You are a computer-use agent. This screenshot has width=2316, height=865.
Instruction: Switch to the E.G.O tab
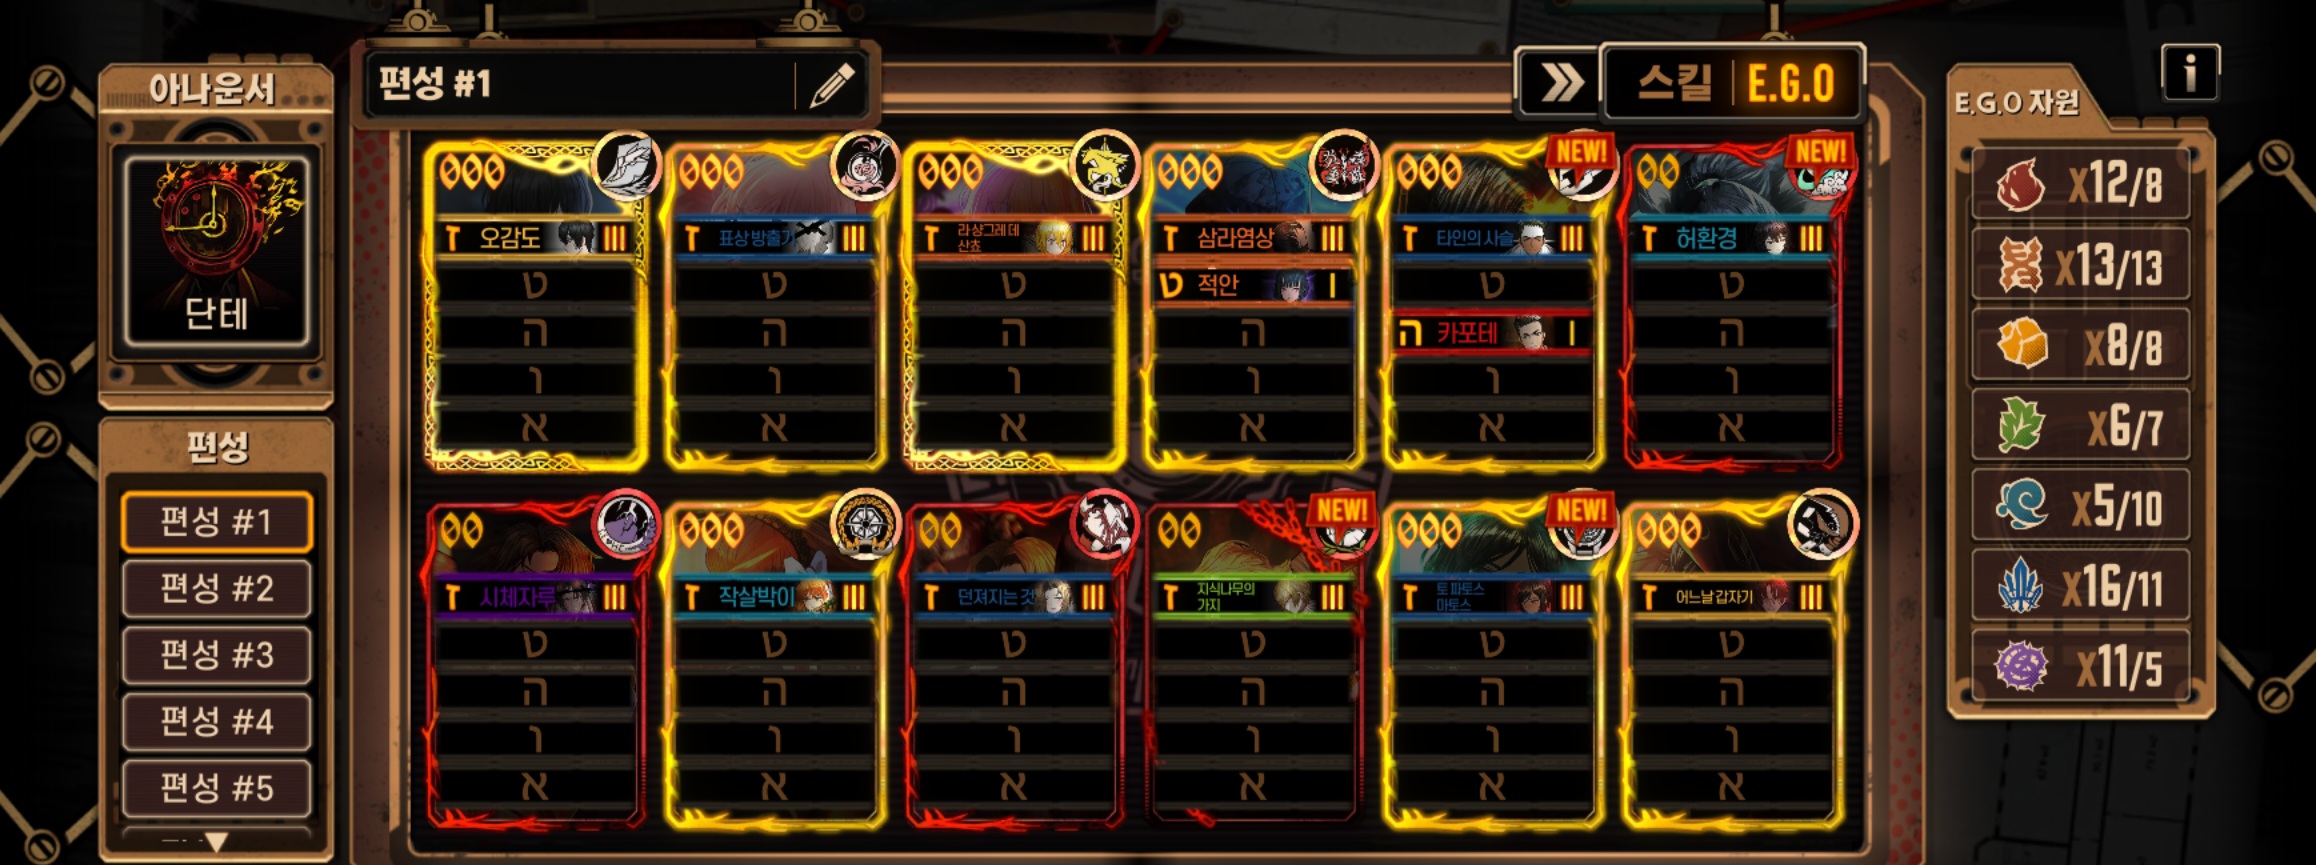point(1790,83)
